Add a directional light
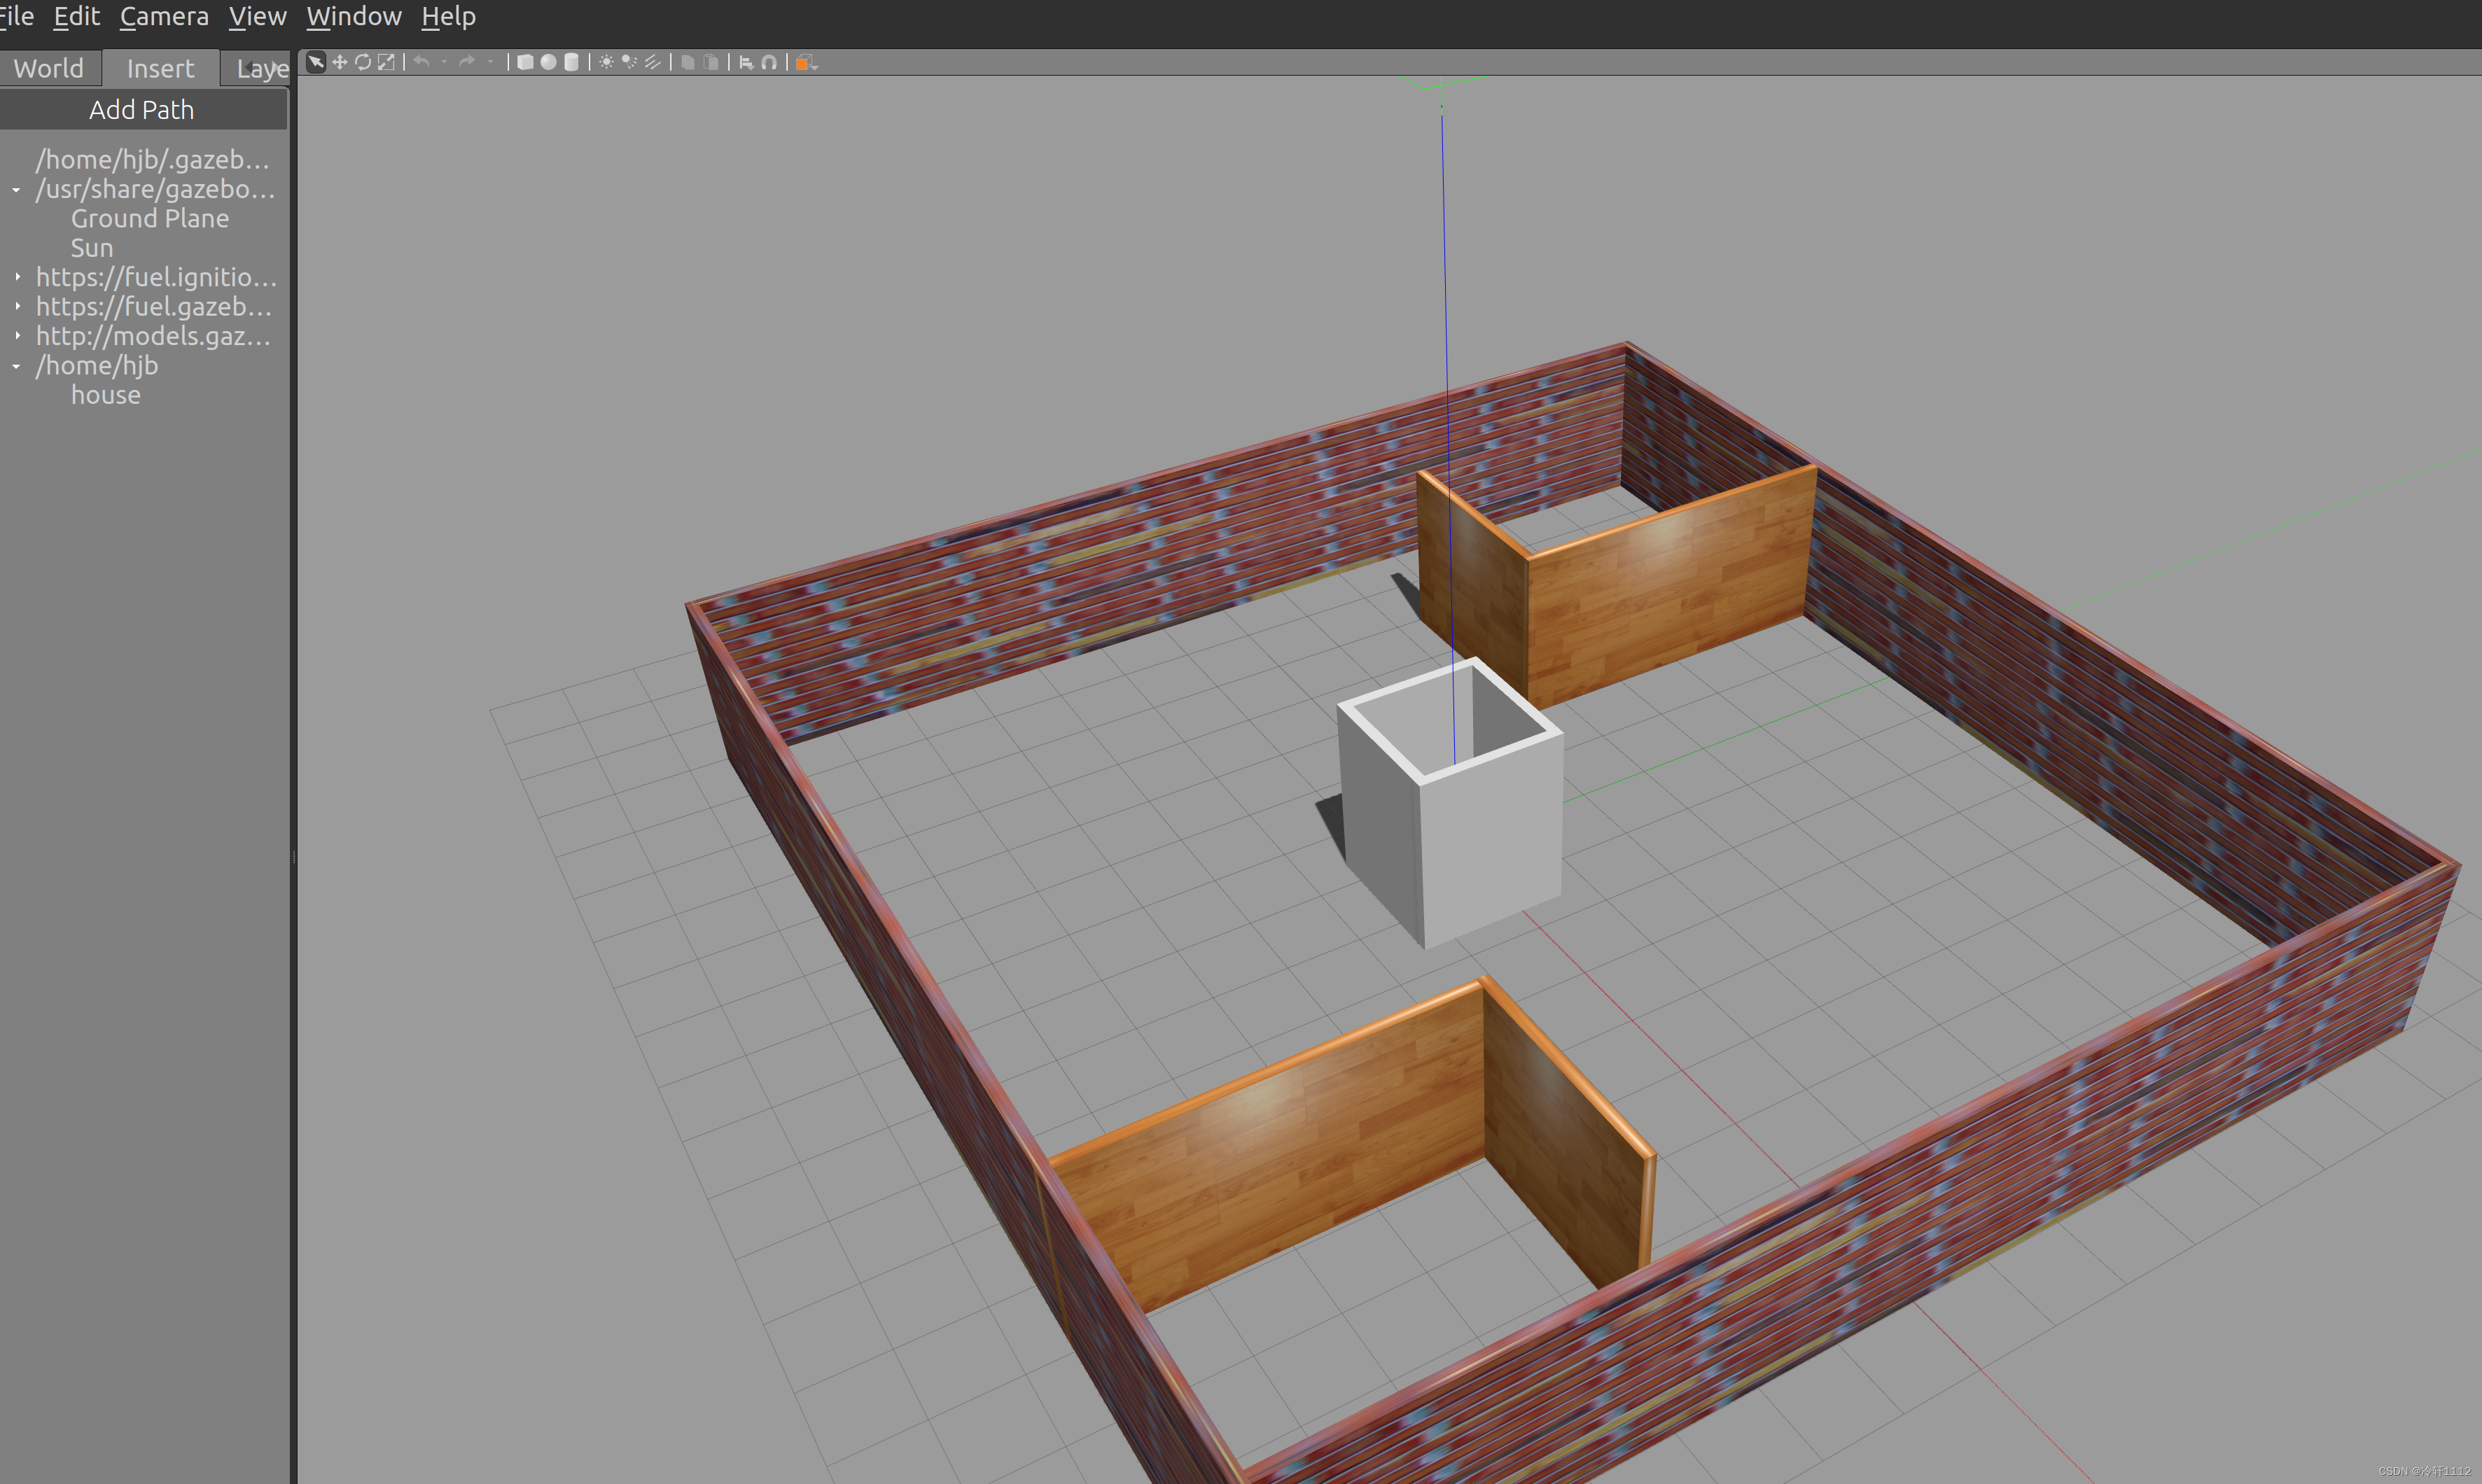Image resolution: width=2482 pixels, height=1484 pixels. [652, 62]
